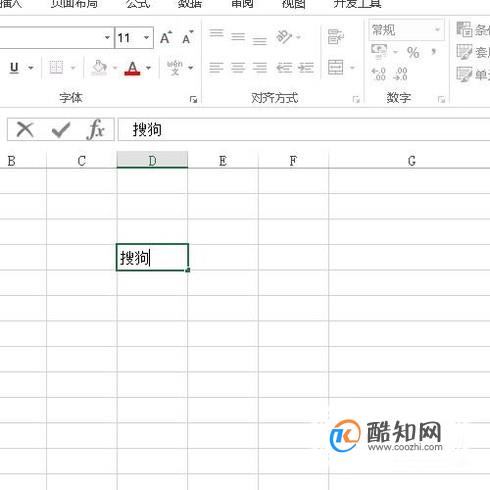The width and height of the screenshot is (490, 490).
Task: Open font color dropdown arrow
Action: (148, 68)
